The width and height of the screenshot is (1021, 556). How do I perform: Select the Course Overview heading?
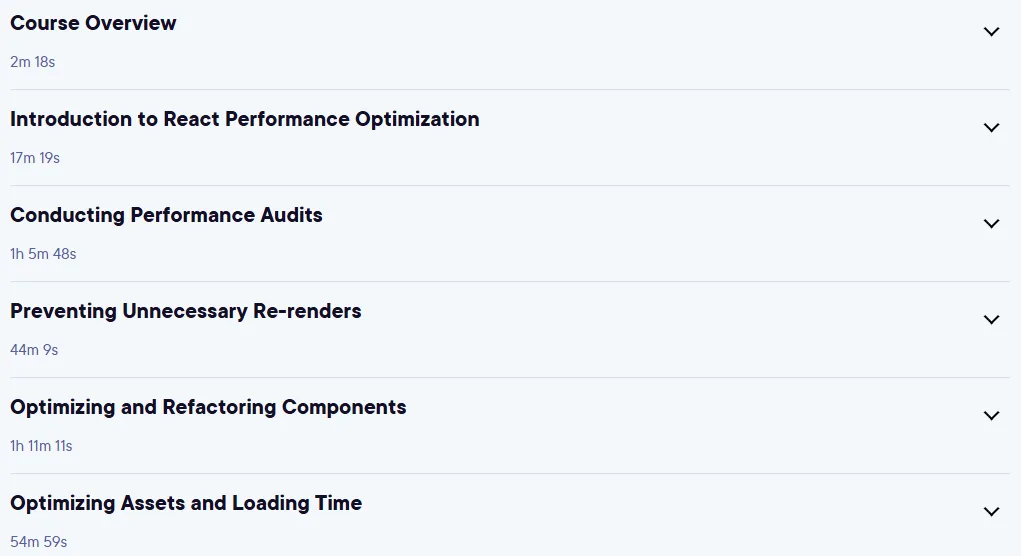point(93,23)
